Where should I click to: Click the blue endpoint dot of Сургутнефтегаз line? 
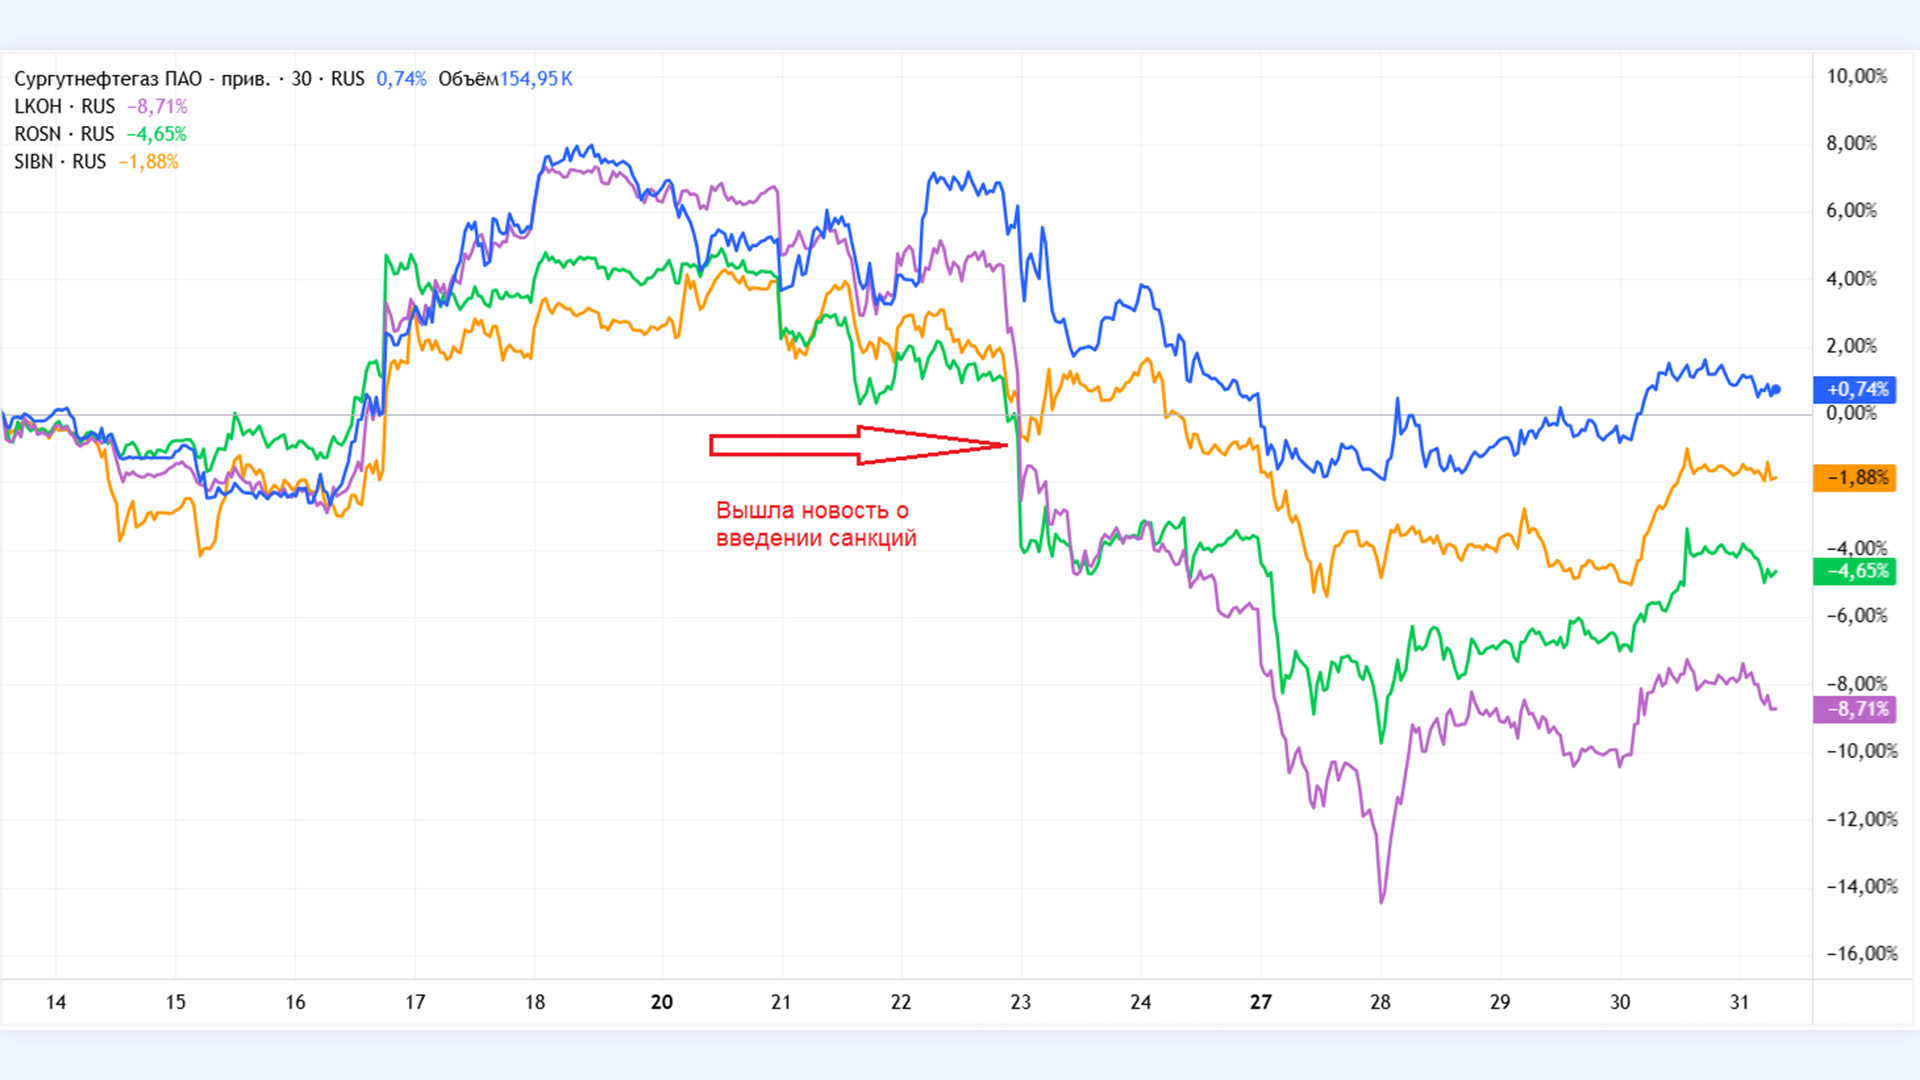[x=1775, y=390]
